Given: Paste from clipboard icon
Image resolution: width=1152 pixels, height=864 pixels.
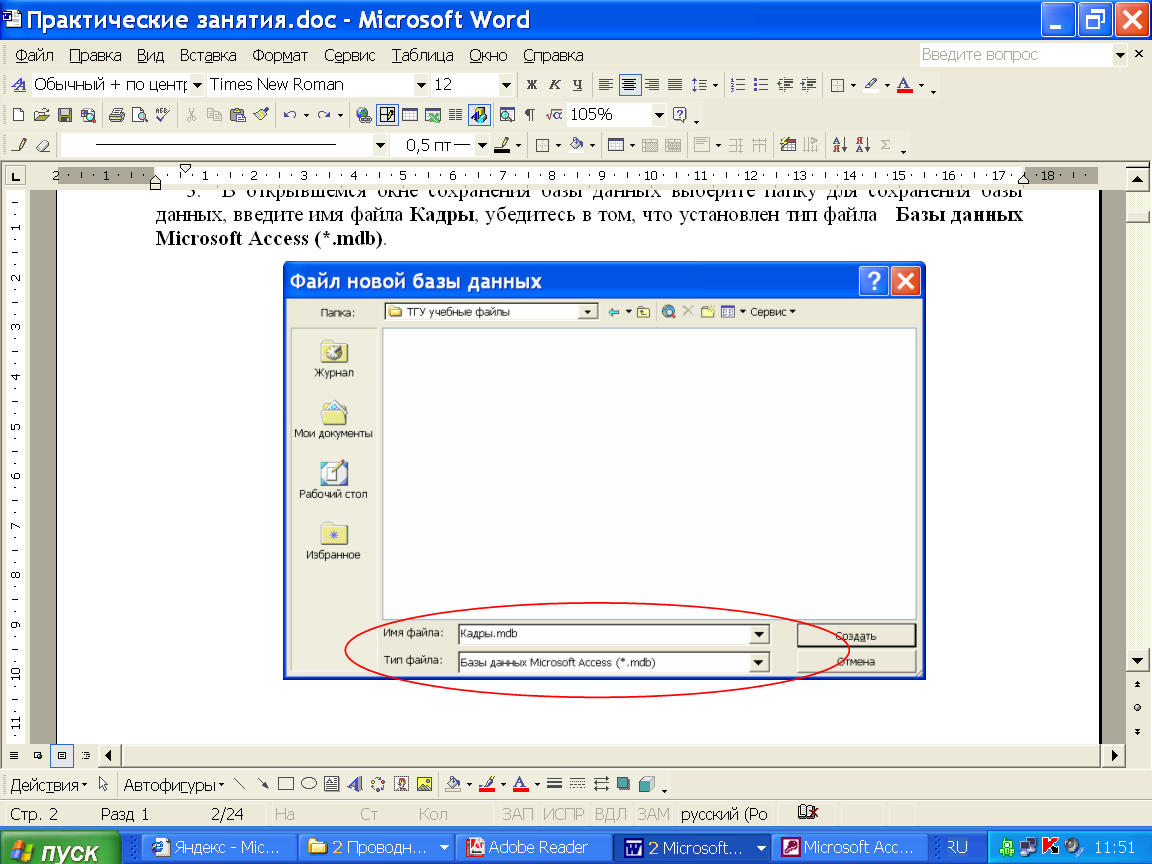Looking at the screenshot, I should tap(237, 115).
